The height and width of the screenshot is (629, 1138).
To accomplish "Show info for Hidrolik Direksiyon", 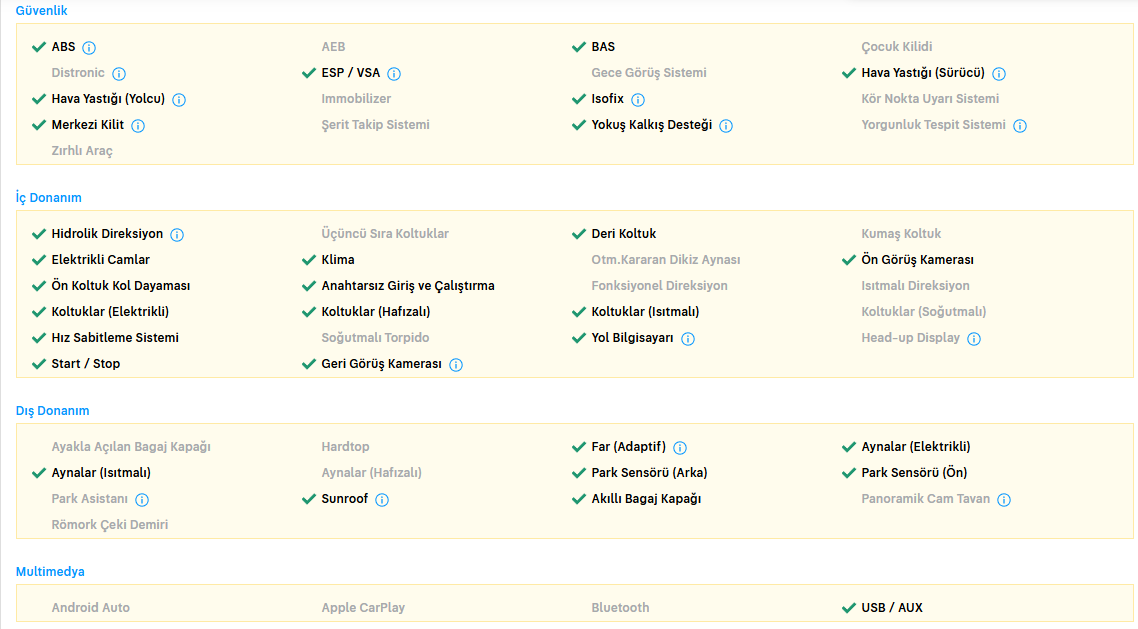I will coord(177,235).
